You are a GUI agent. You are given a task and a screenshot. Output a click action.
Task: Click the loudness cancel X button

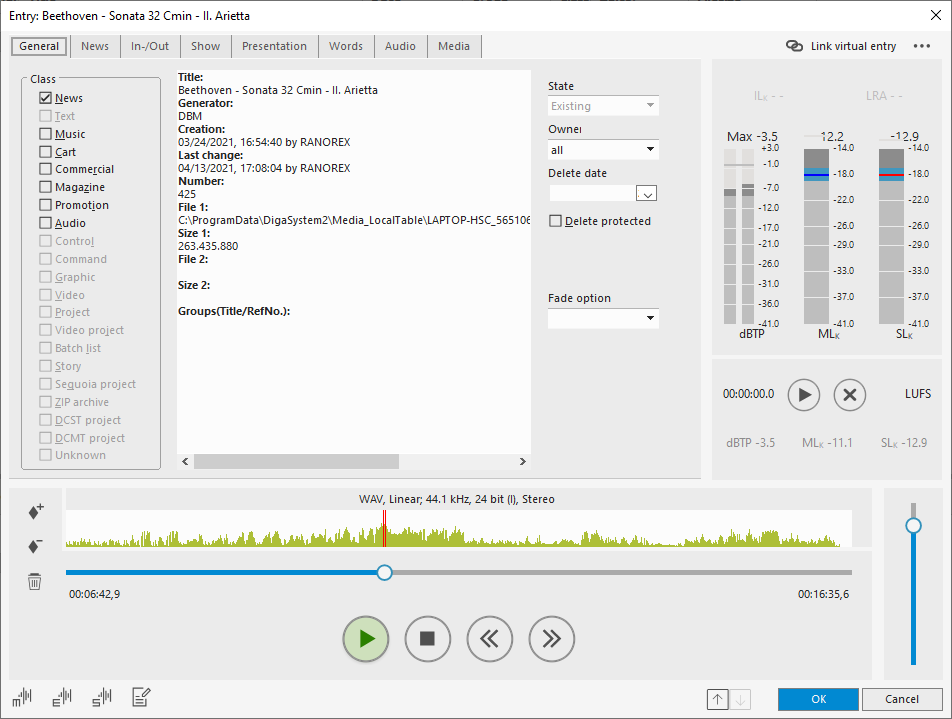(850, 394)
